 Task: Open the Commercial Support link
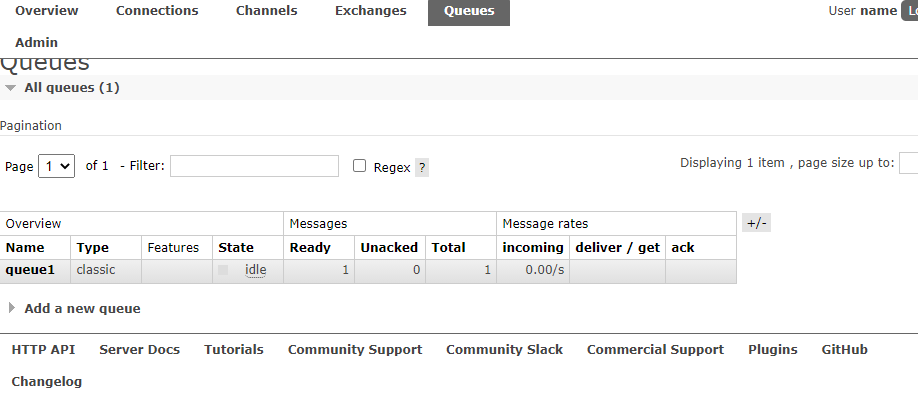click(655, 350)
